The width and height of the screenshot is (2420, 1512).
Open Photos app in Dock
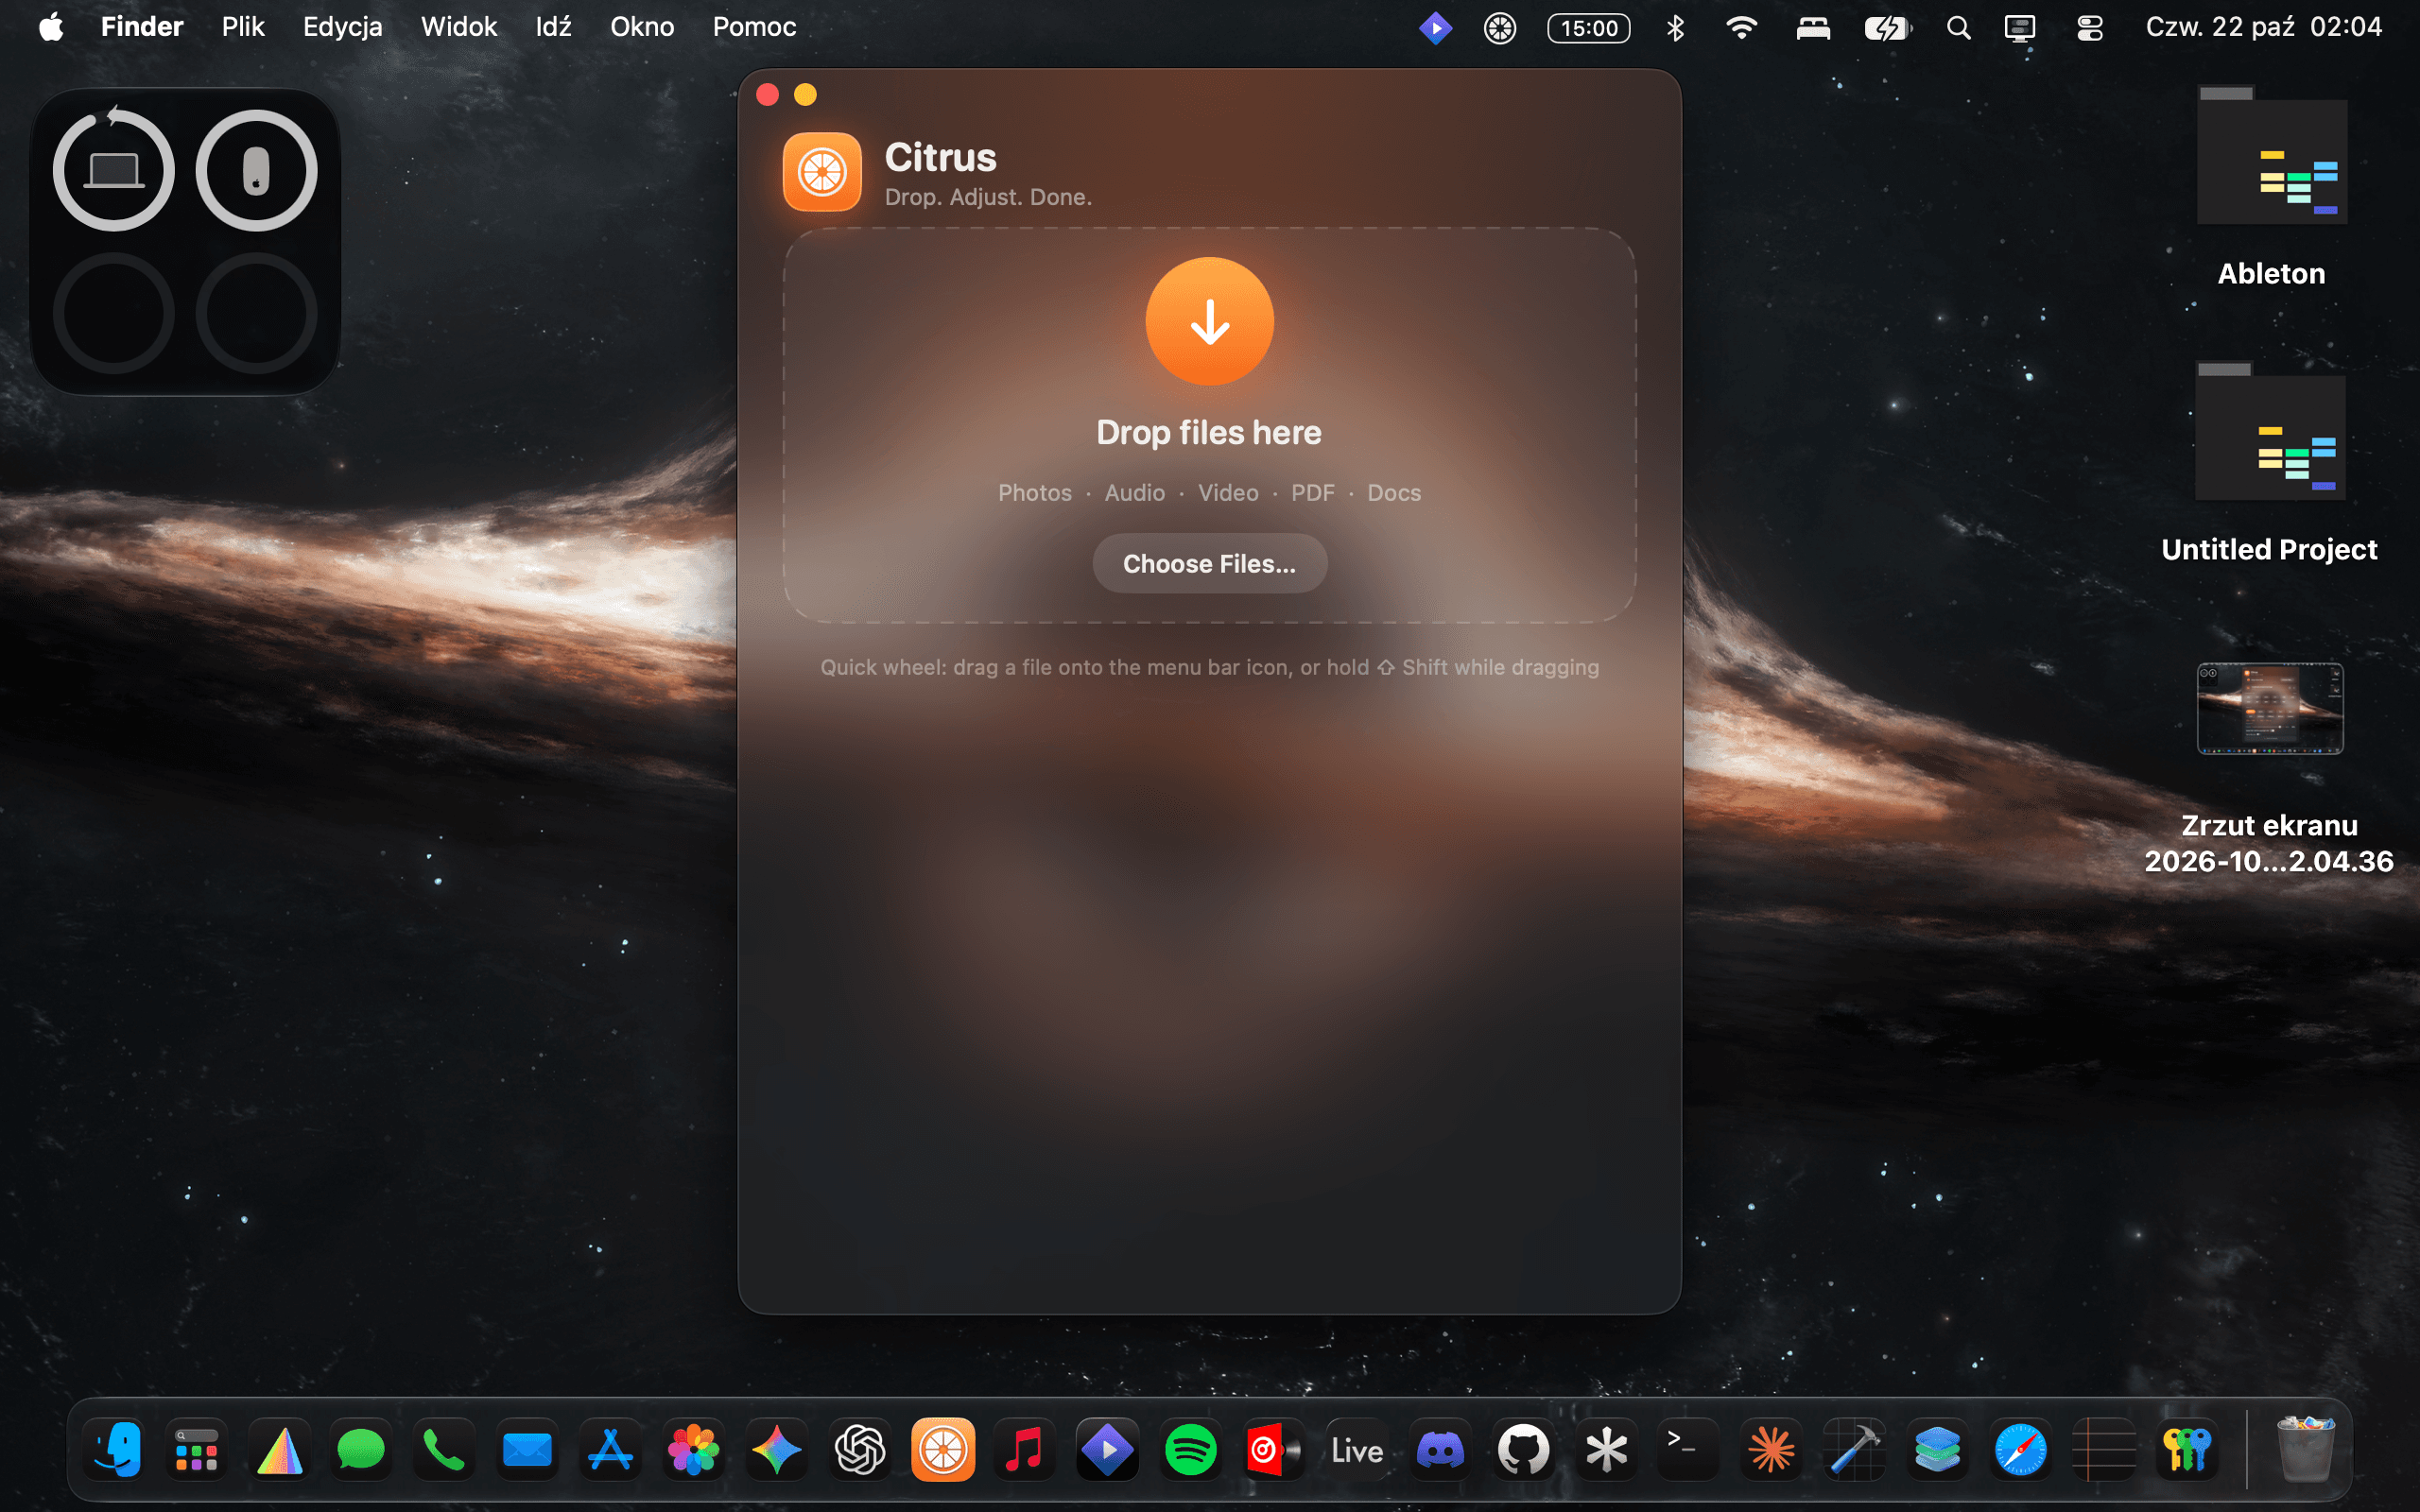pos(693,1449)
